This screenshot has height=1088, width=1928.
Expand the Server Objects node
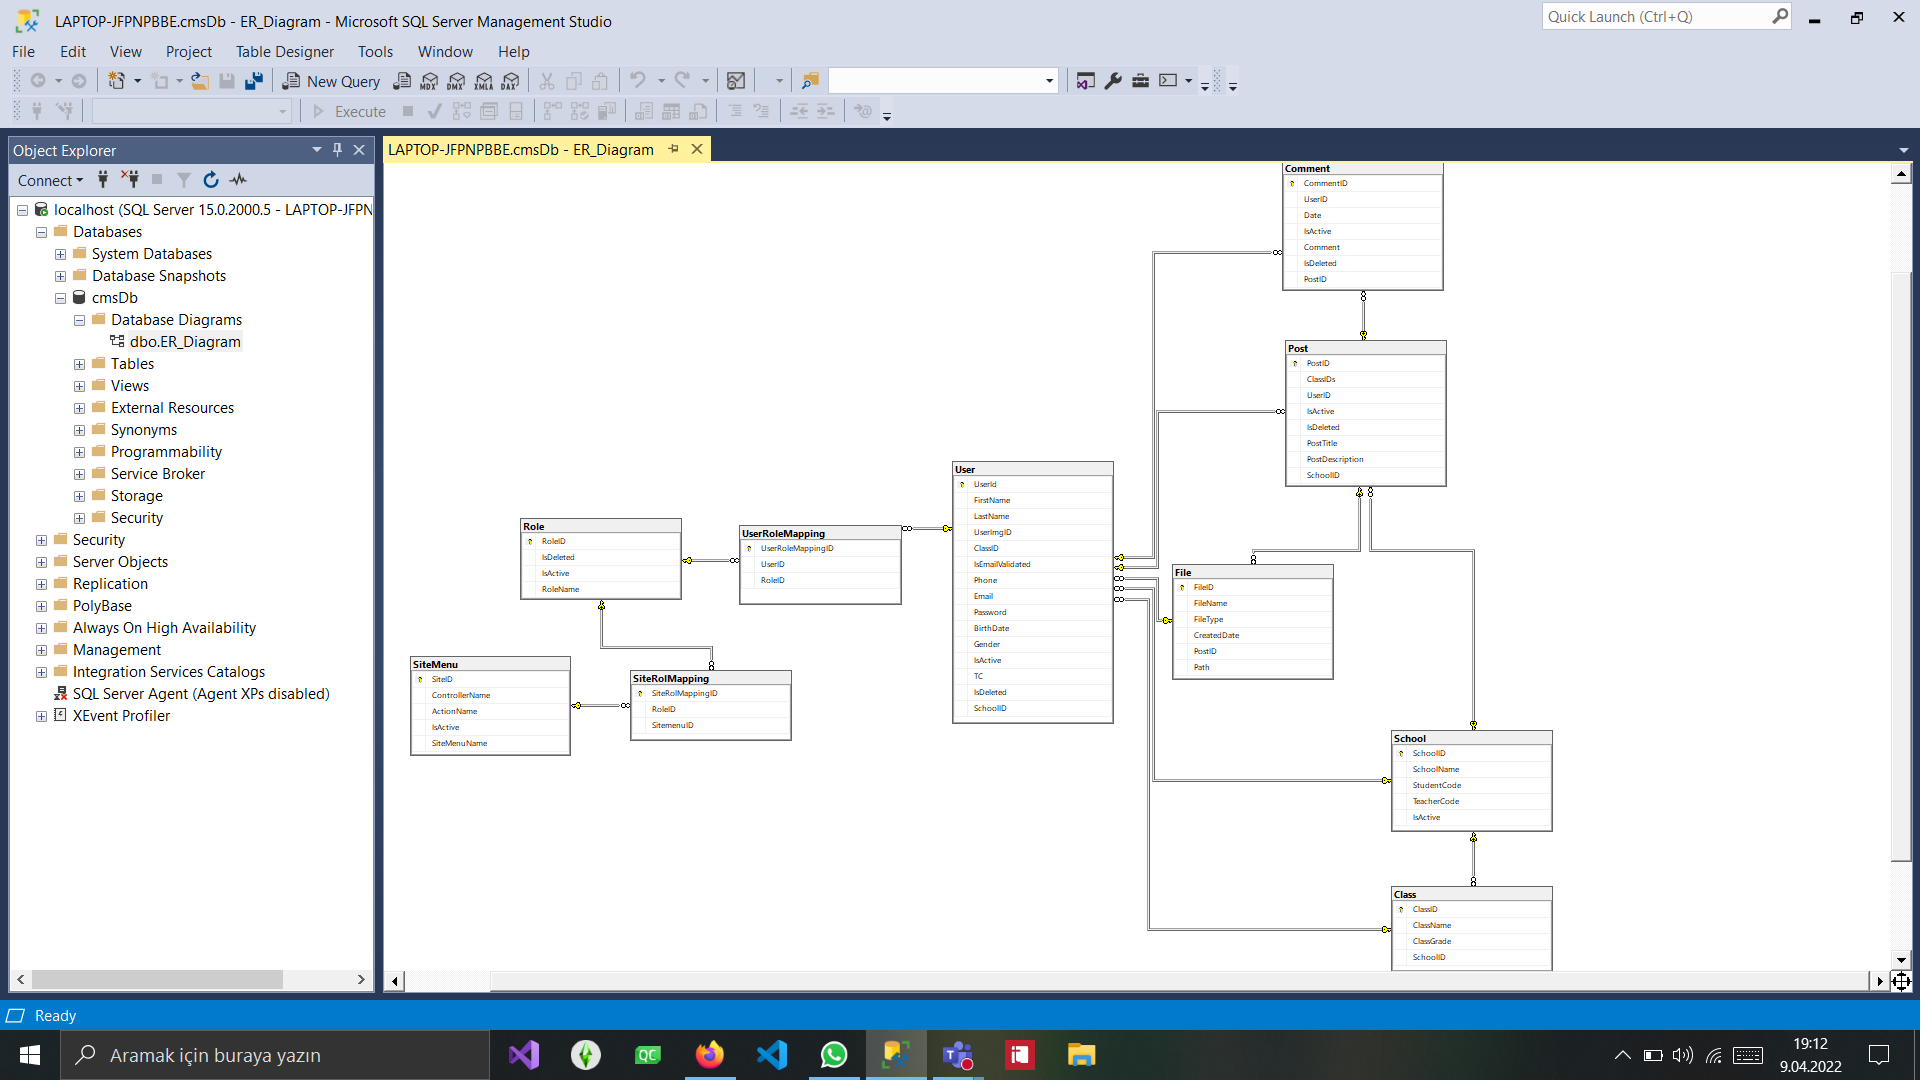(41, 562)
